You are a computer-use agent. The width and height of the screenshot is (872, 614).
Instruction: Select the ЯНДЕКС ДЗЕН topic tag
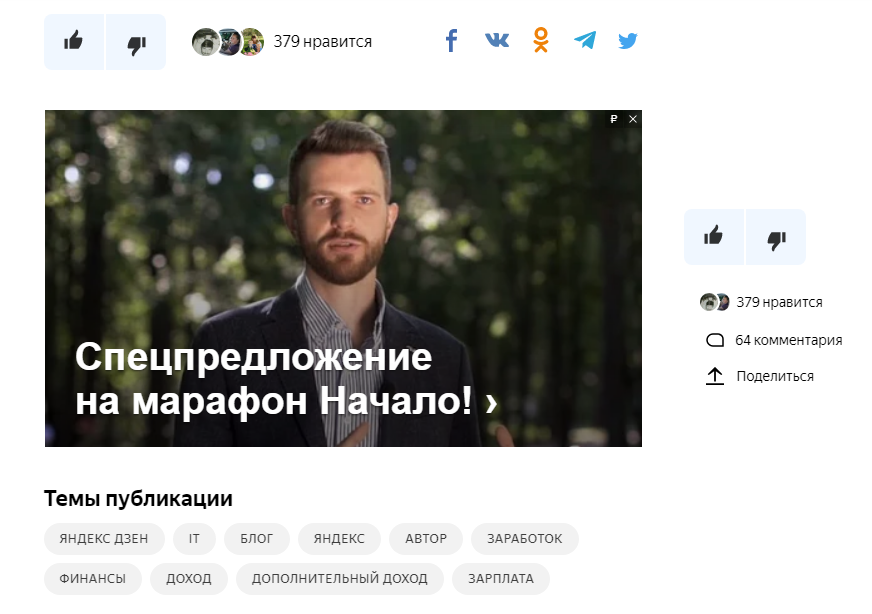click(x=104, y=538)
